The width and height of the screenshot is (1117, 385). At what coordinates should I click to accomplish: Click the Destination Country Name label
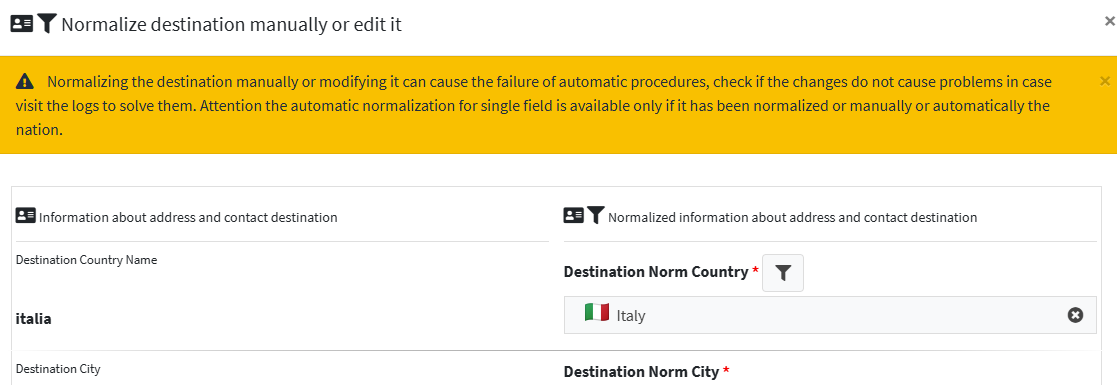(x=86, y=260)
